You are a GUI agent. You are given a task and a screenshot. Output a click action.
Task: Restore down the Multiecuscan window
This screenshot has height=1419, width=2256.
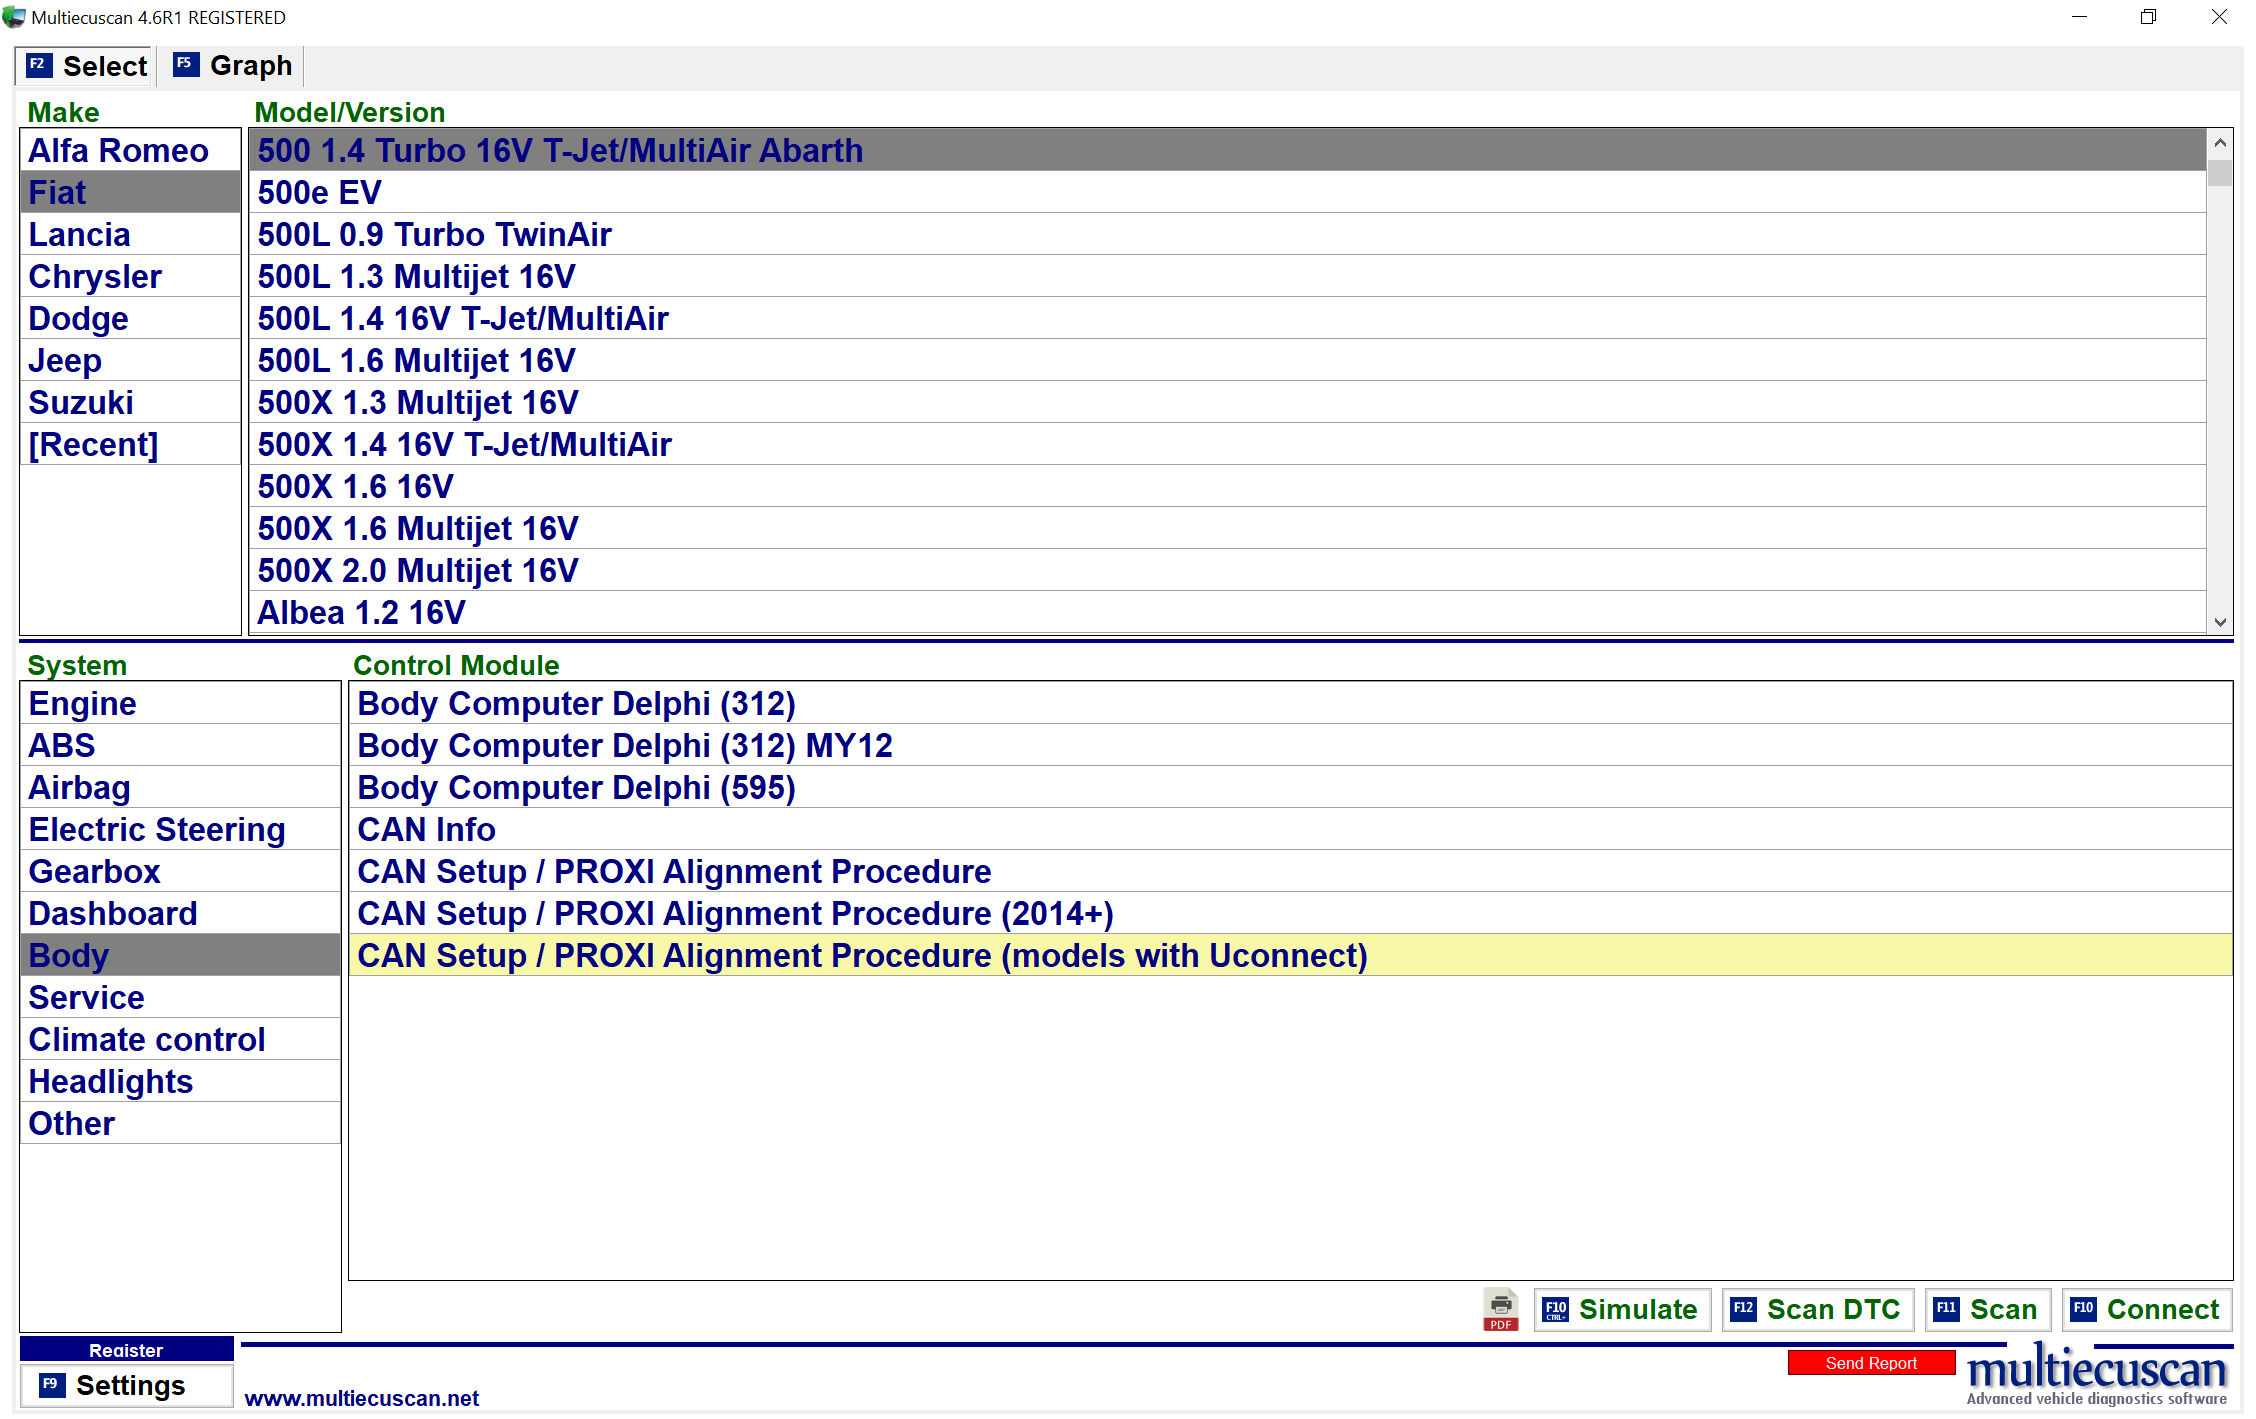(2148, 17)
